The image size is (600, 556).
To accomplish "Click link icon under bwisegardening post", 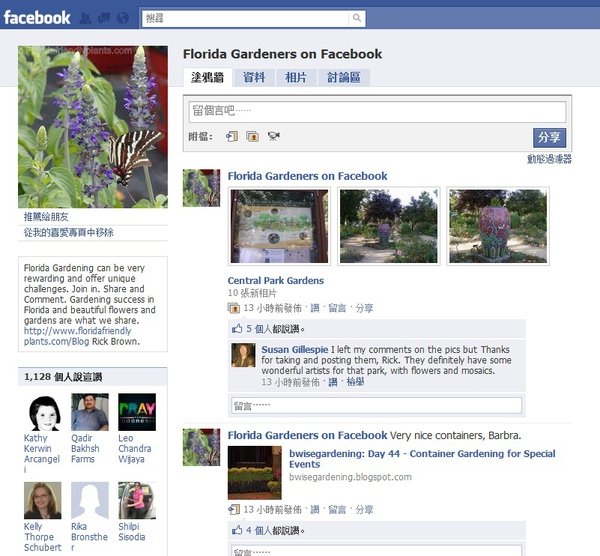I will click(233, 509).
